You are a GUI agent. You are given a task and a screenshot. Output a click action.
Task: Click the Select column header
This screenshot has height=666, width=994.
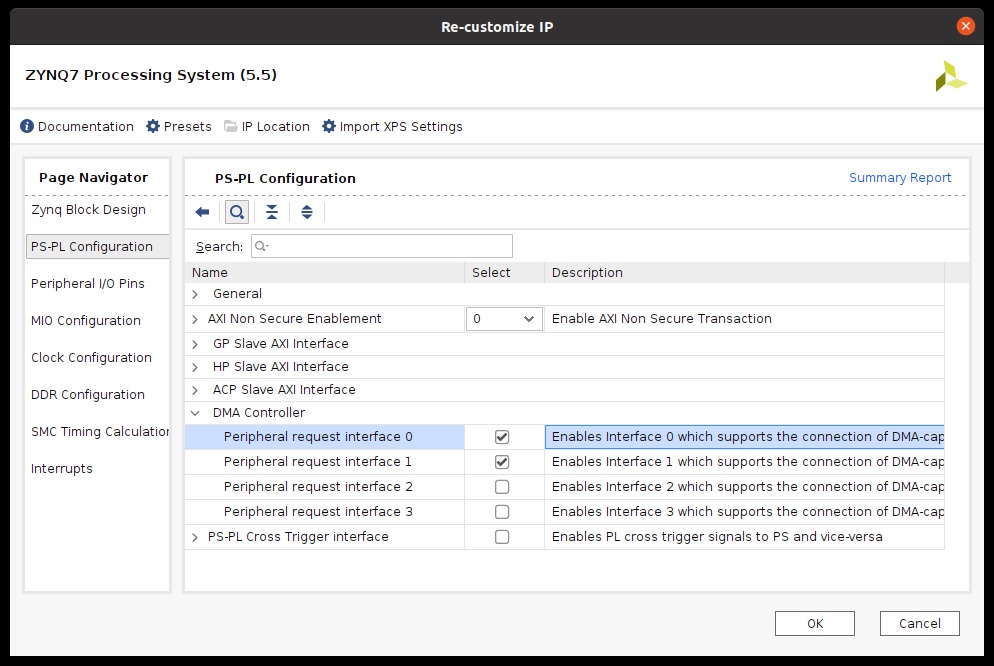point(505,272)
